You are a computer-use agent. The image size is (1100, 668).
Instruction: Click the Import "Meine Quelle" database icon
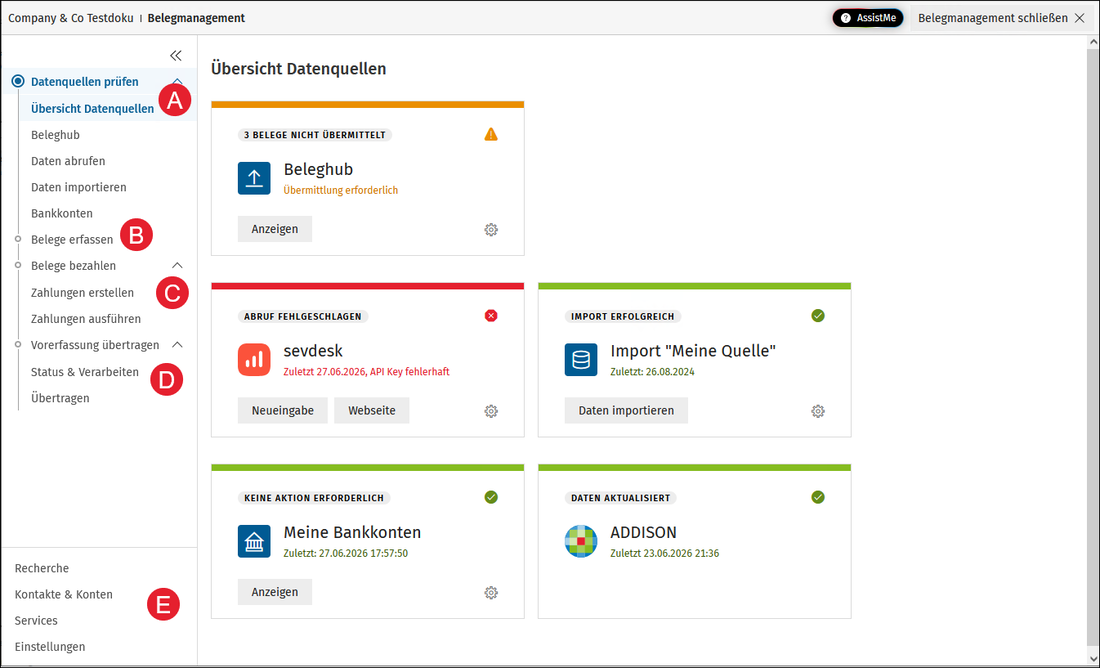(x=581, y=360)
